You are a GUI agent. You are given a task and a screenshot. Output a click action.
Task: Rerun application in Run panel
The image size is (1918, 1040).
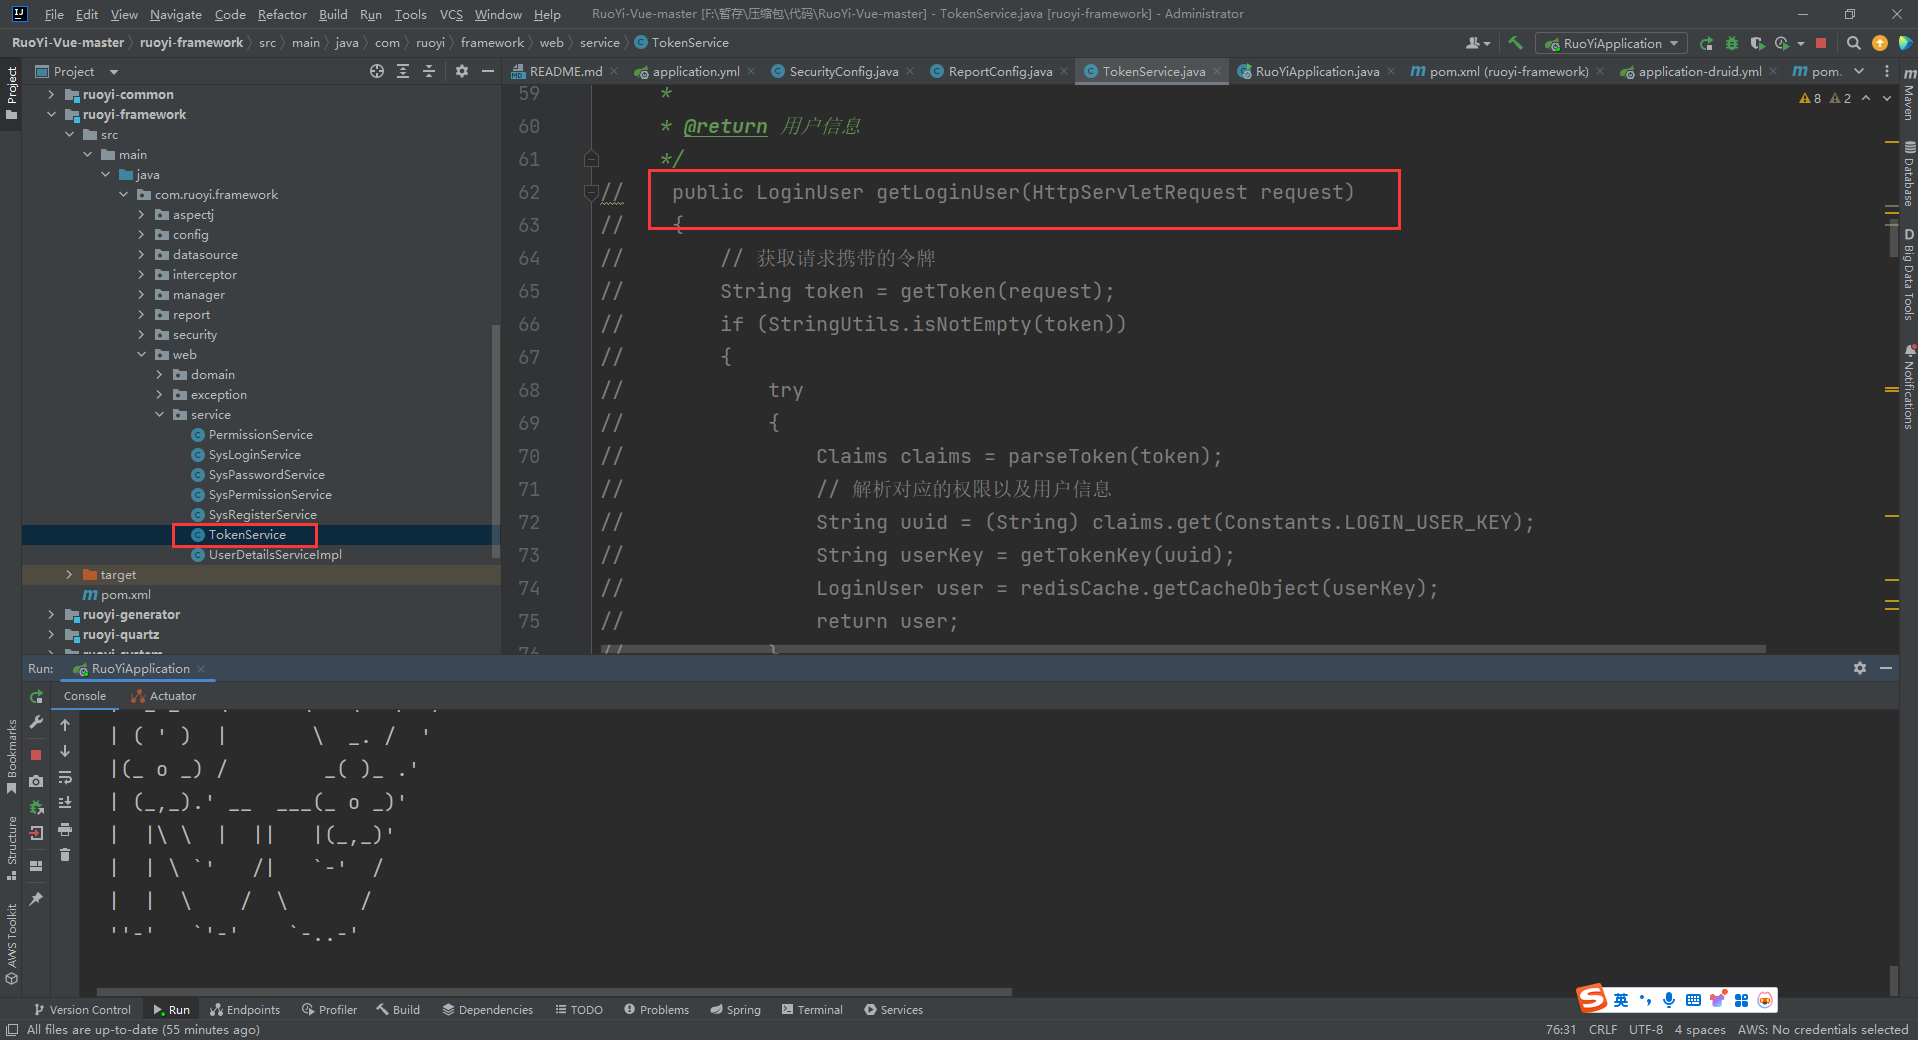37,696
